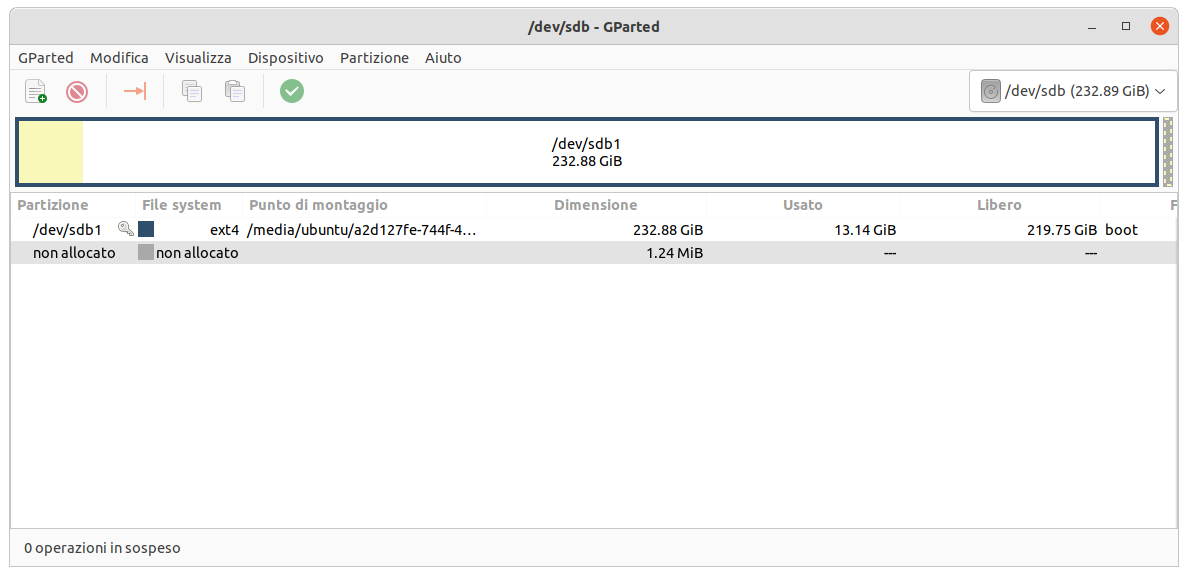1188x576 pixels.
Task: Open the Dispositivo menu
Action: (x=286, y=58)
